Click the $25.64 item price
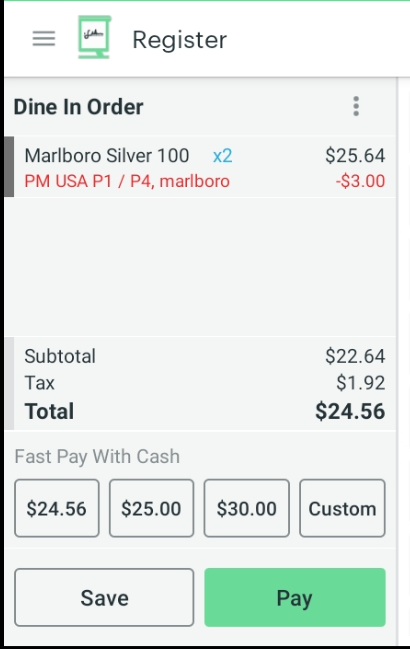410x649 pixels. click(x=355, y=156)
